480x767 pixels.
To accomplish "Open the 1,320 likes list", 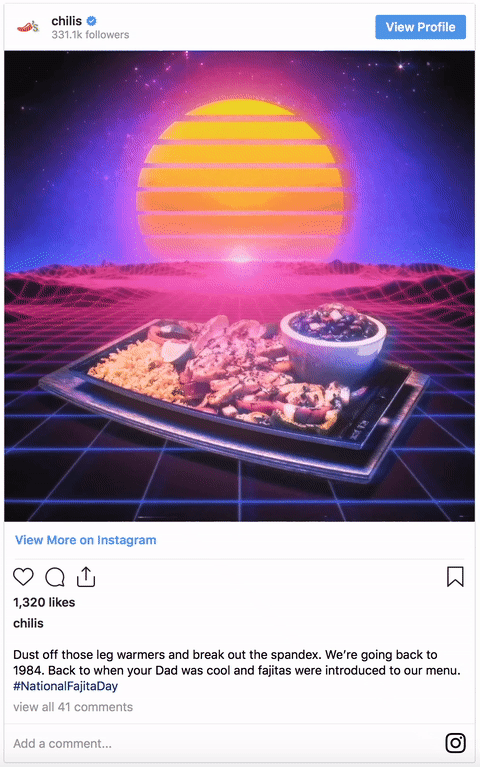I will tap(44, 602).
